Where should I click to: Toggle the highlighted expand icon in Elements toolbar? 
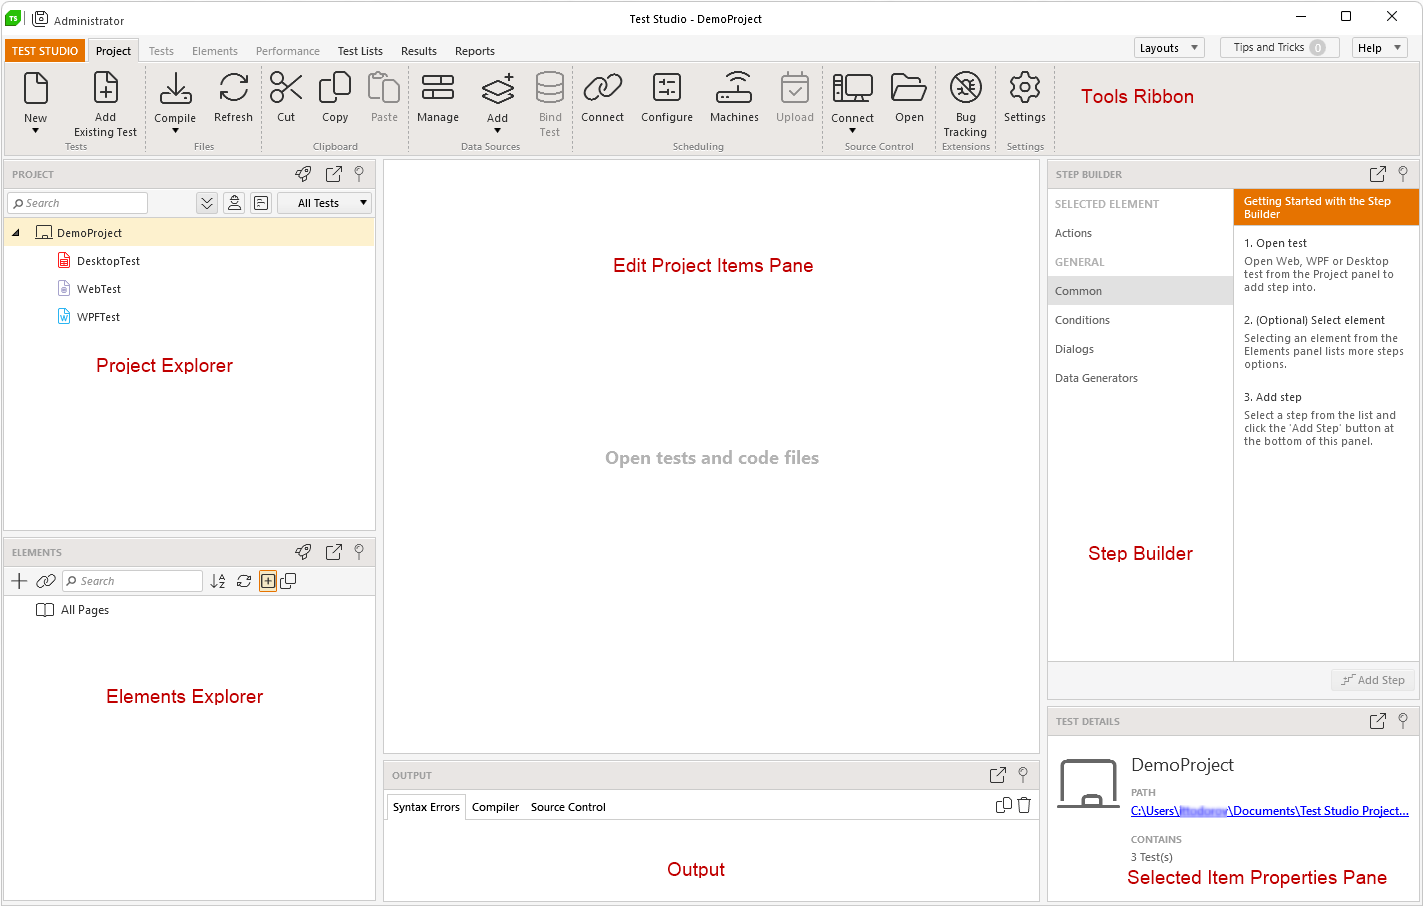tap(268, 581)
